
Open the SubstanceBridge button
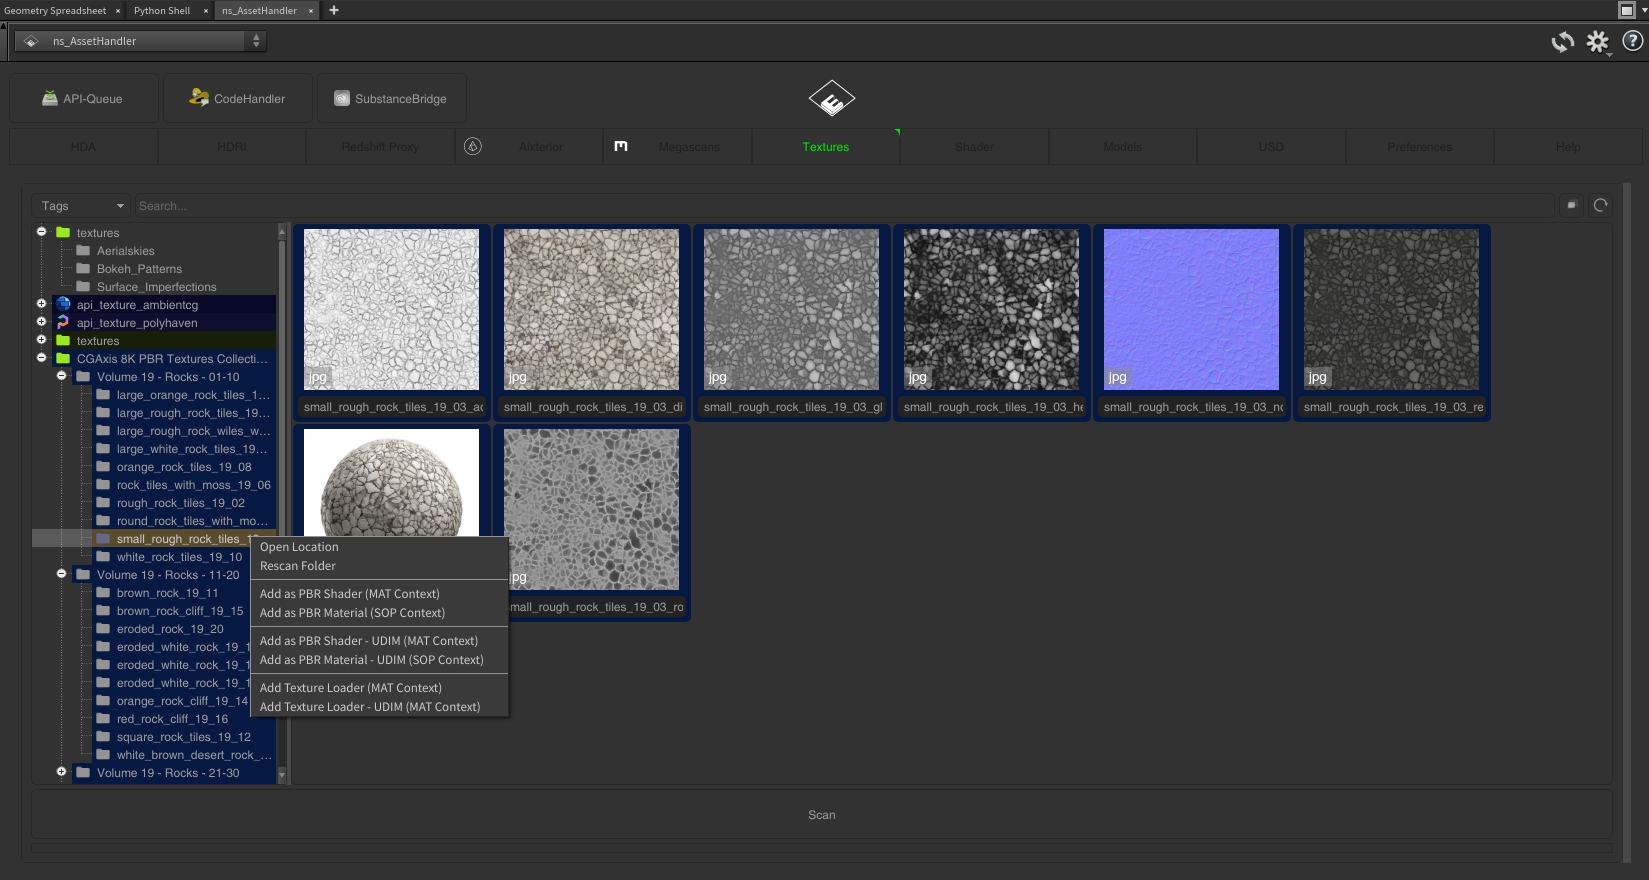click(x=391, y=99)
